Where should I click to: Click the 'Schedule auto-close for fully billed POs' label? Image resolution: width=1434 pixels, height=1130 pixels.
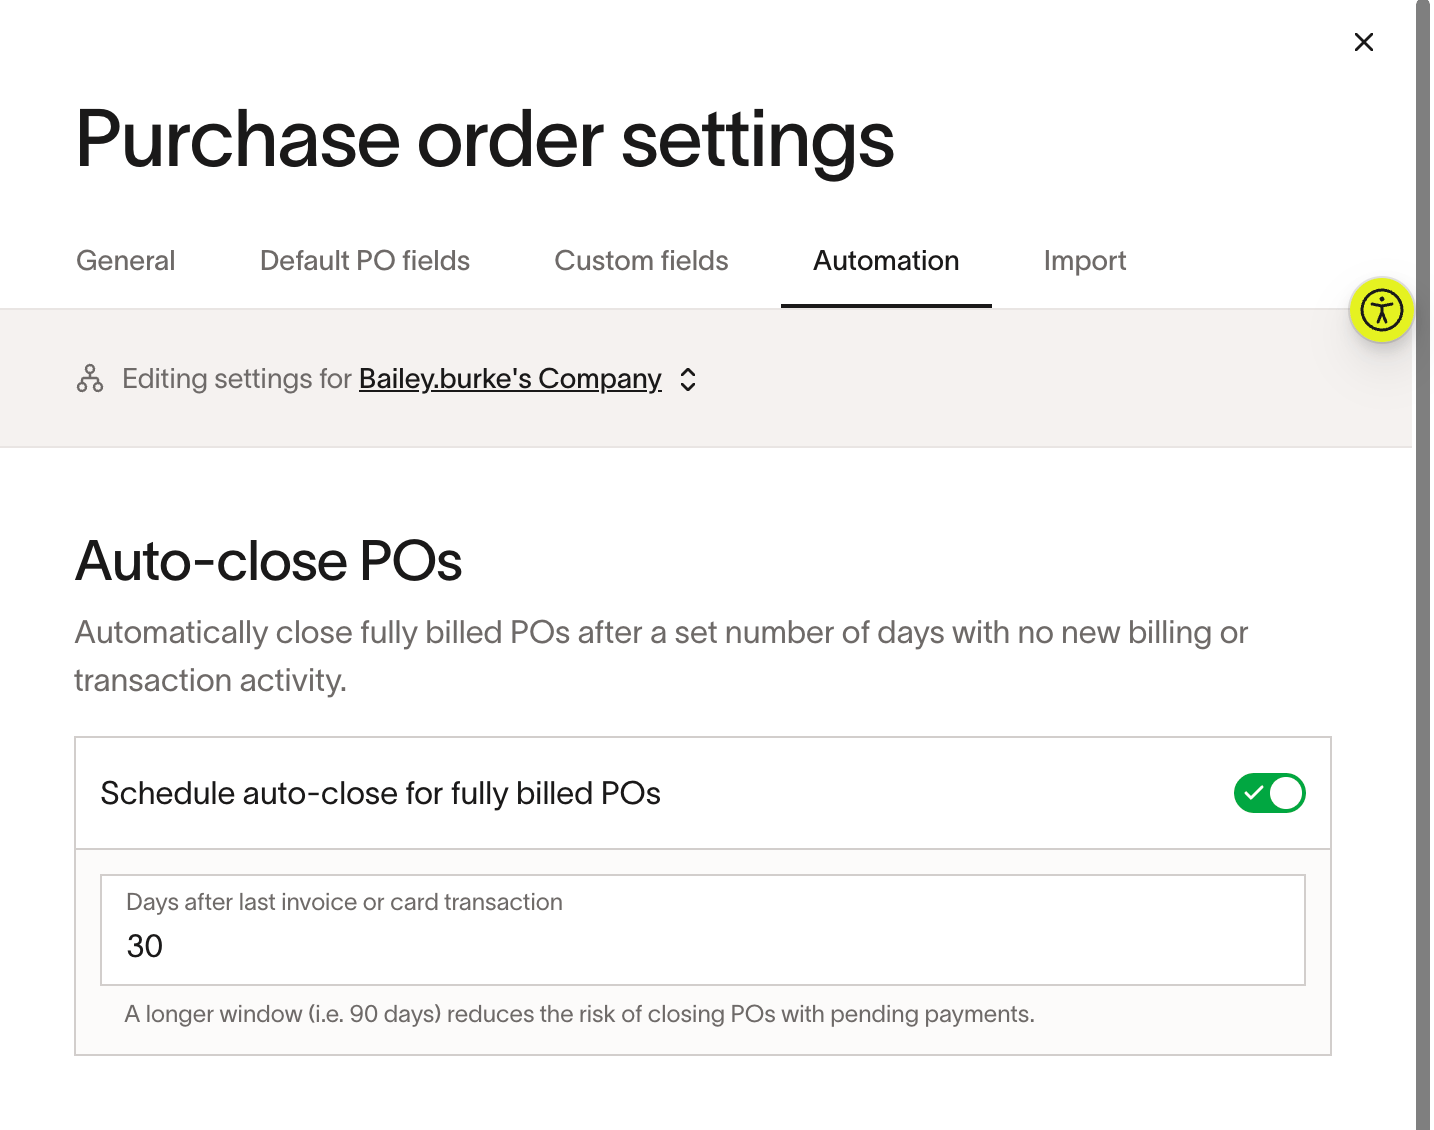tap(380, 794)
